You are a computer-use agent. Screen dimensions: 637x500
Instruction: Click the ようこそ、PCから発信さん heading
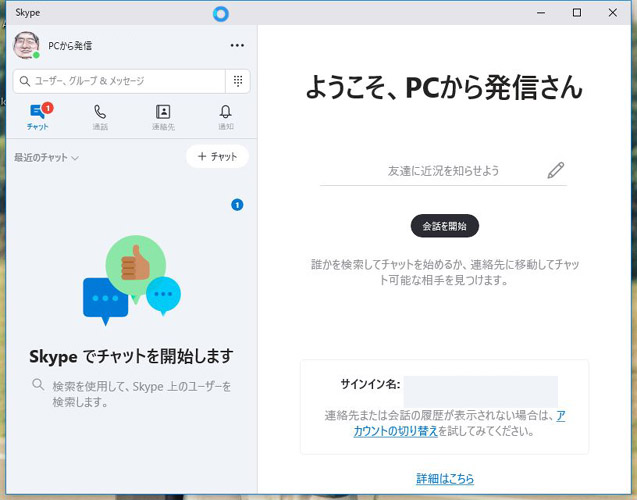tap(444, 87)
